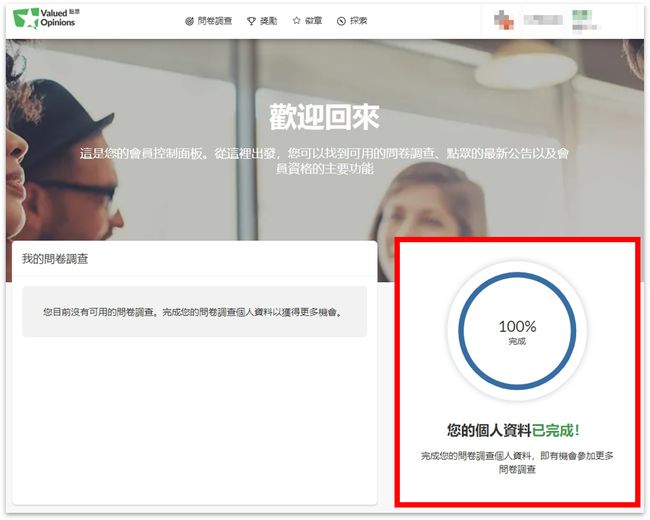
Task: Click the compass icon beside 探索
Action: coord(341,21)
